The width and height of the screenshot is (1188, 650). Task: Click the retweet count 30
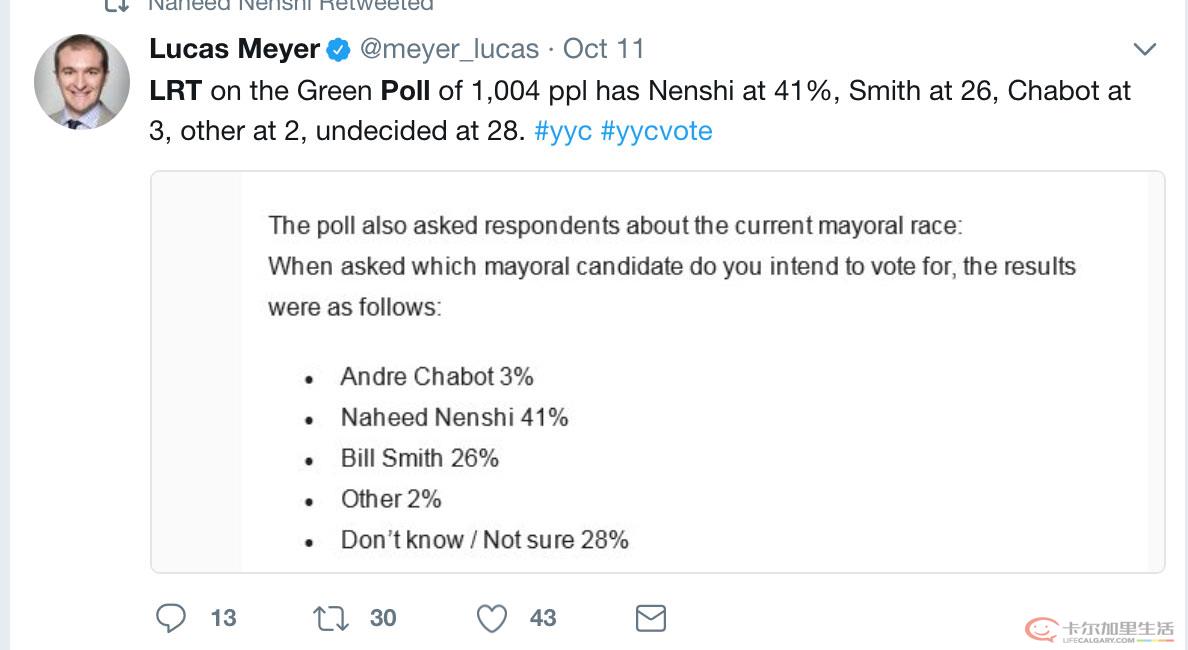(x=383, y=618)
